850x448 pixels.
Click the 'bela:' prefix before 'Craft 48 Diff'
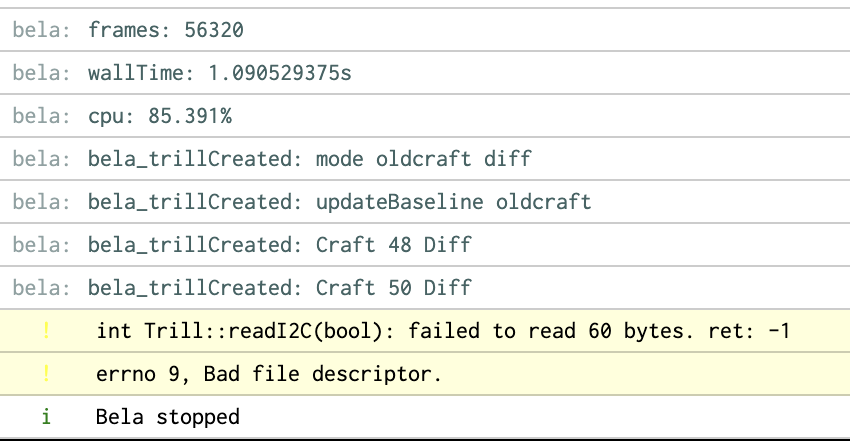(x=42, y=245)
